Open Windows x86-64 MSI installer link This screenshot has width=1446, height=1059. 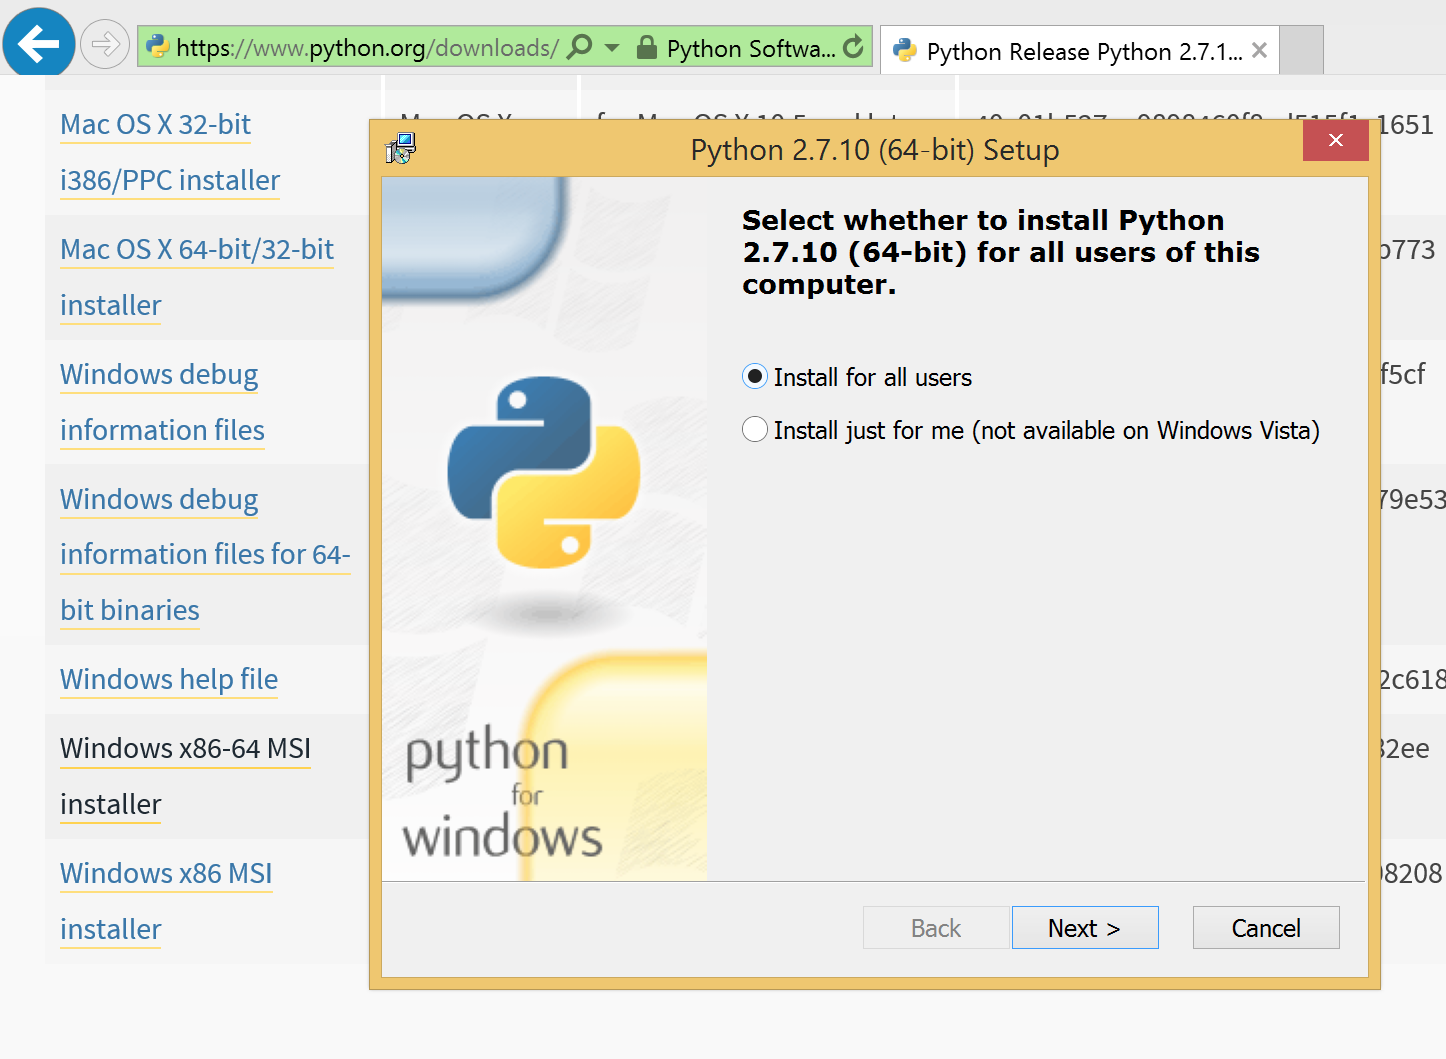tap(185, 776)
